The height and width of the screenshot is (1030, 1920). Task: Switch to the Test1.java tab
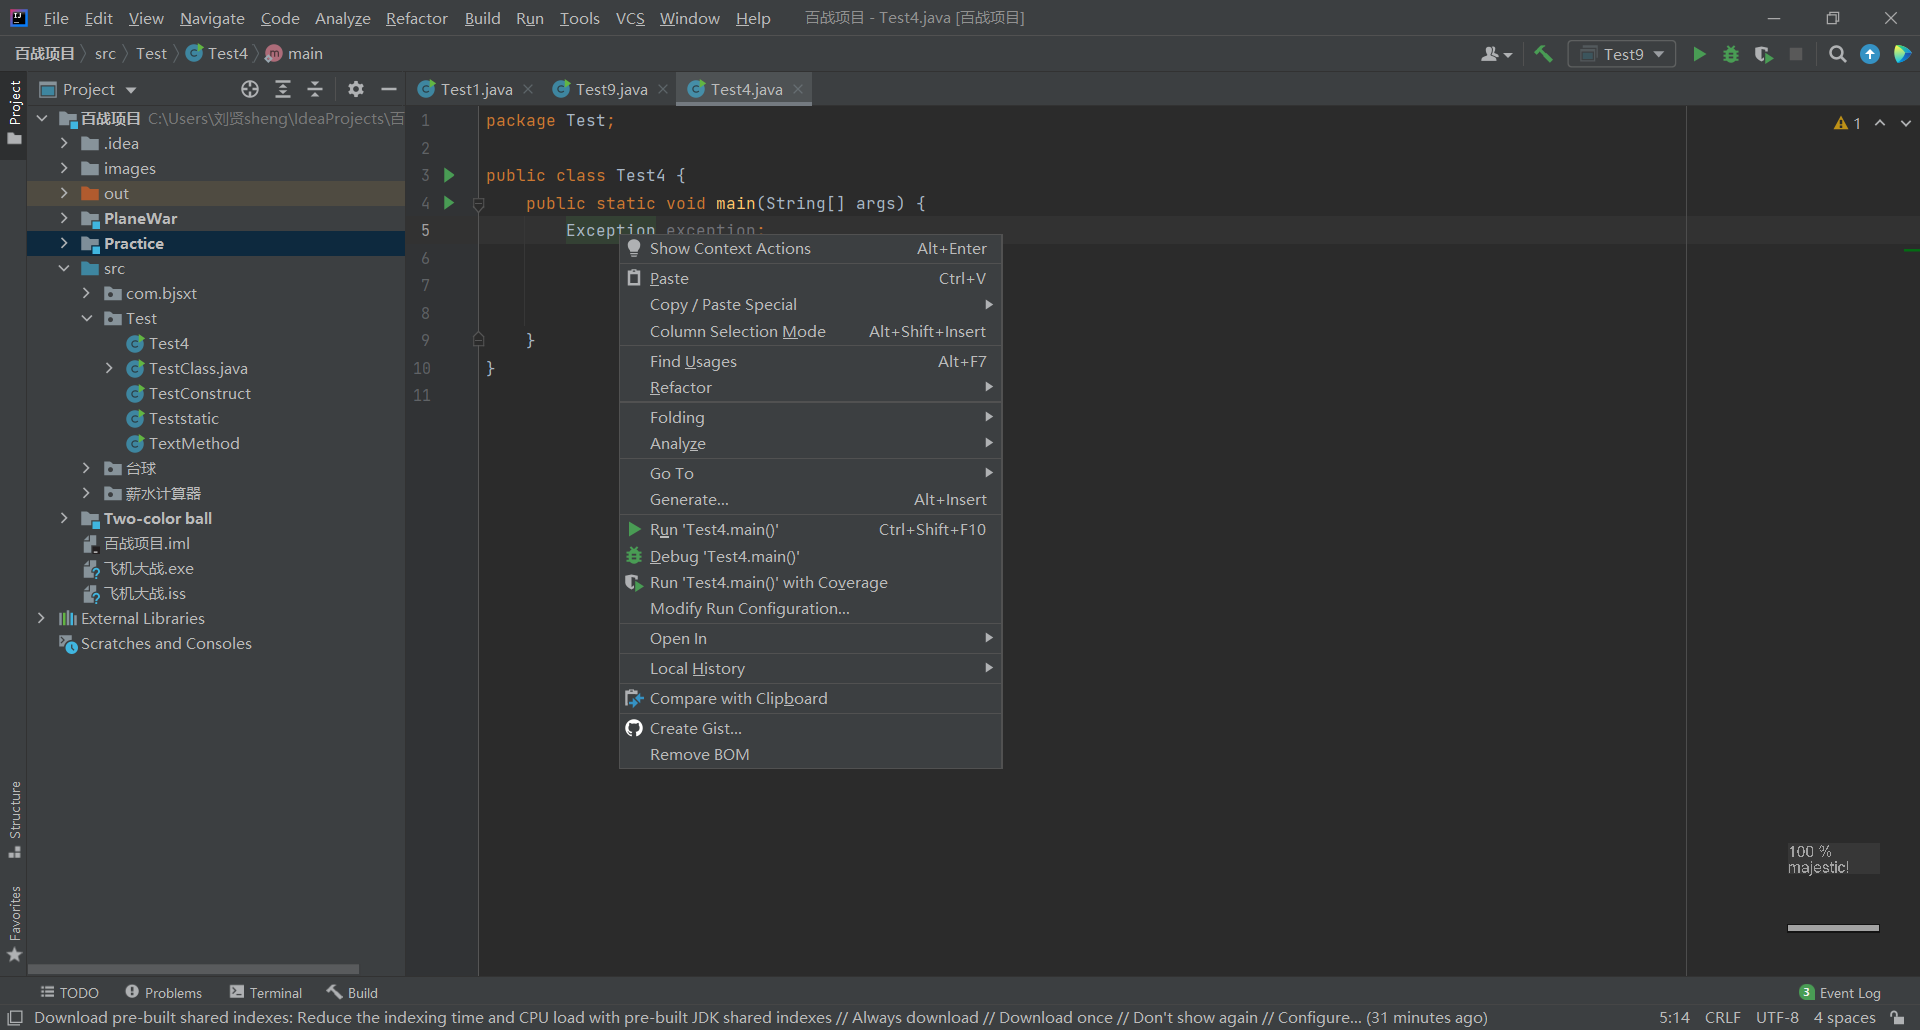[x=476, y=89]
